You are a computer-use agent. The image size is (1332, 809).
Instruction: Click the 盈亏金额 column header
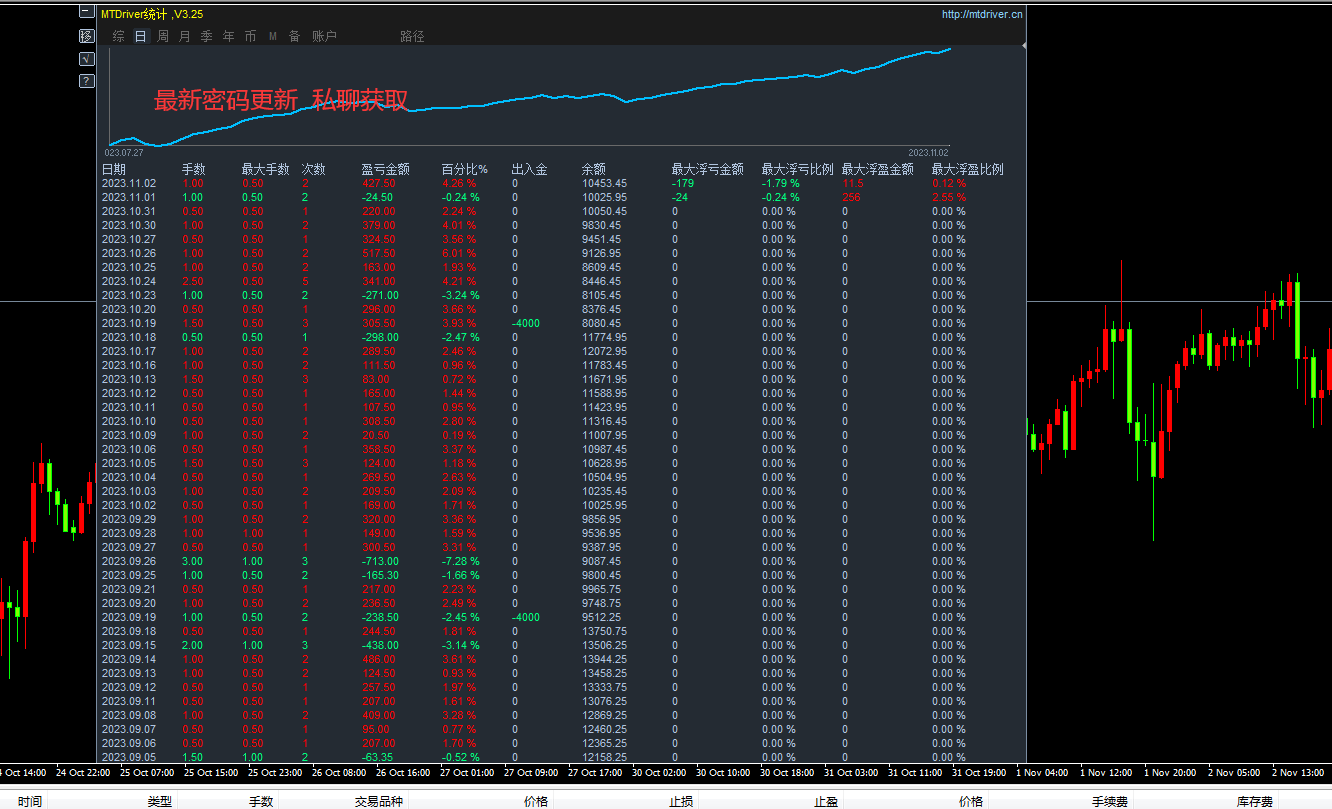pyautogui.click(x=385, y=169)
